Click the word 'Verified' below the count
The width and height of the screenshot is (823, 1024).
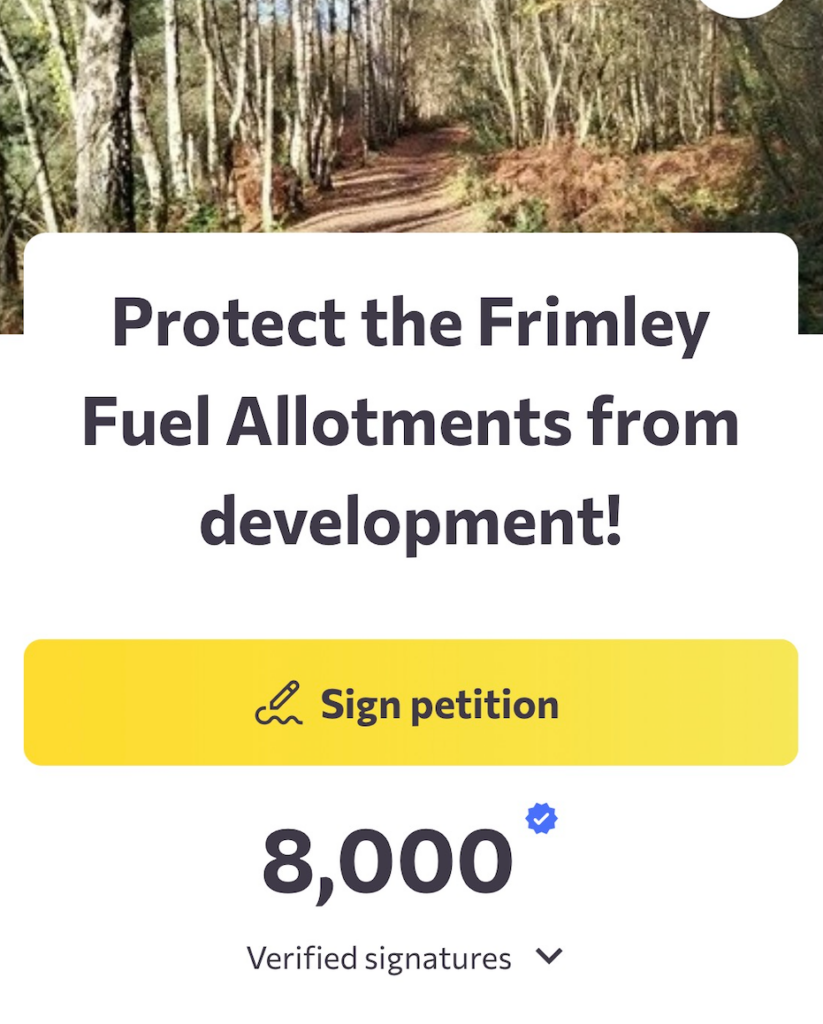tap(302, 958)
